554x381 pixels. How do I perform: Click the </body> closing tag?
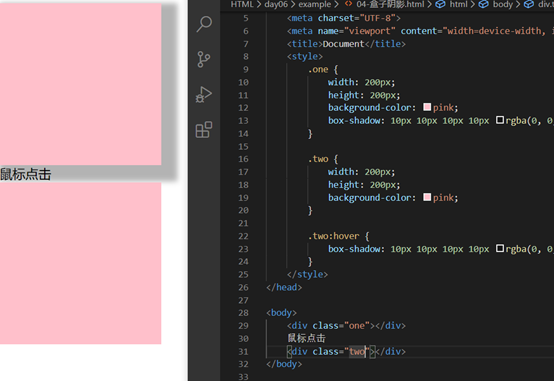pyautogui.click(x=284, y=364)
